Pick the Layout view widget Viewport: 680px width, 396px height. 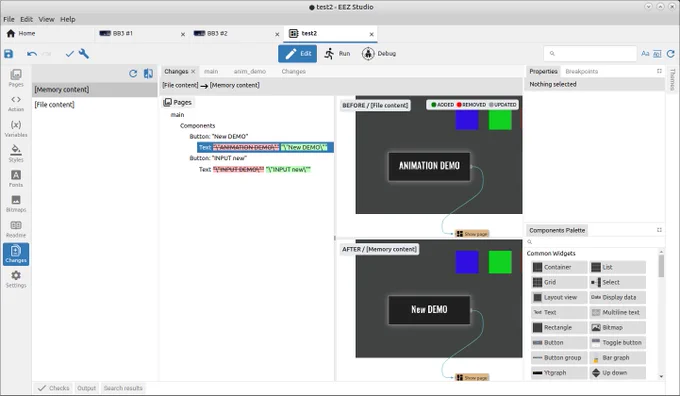pyautogui.click(x=559, y=298)
